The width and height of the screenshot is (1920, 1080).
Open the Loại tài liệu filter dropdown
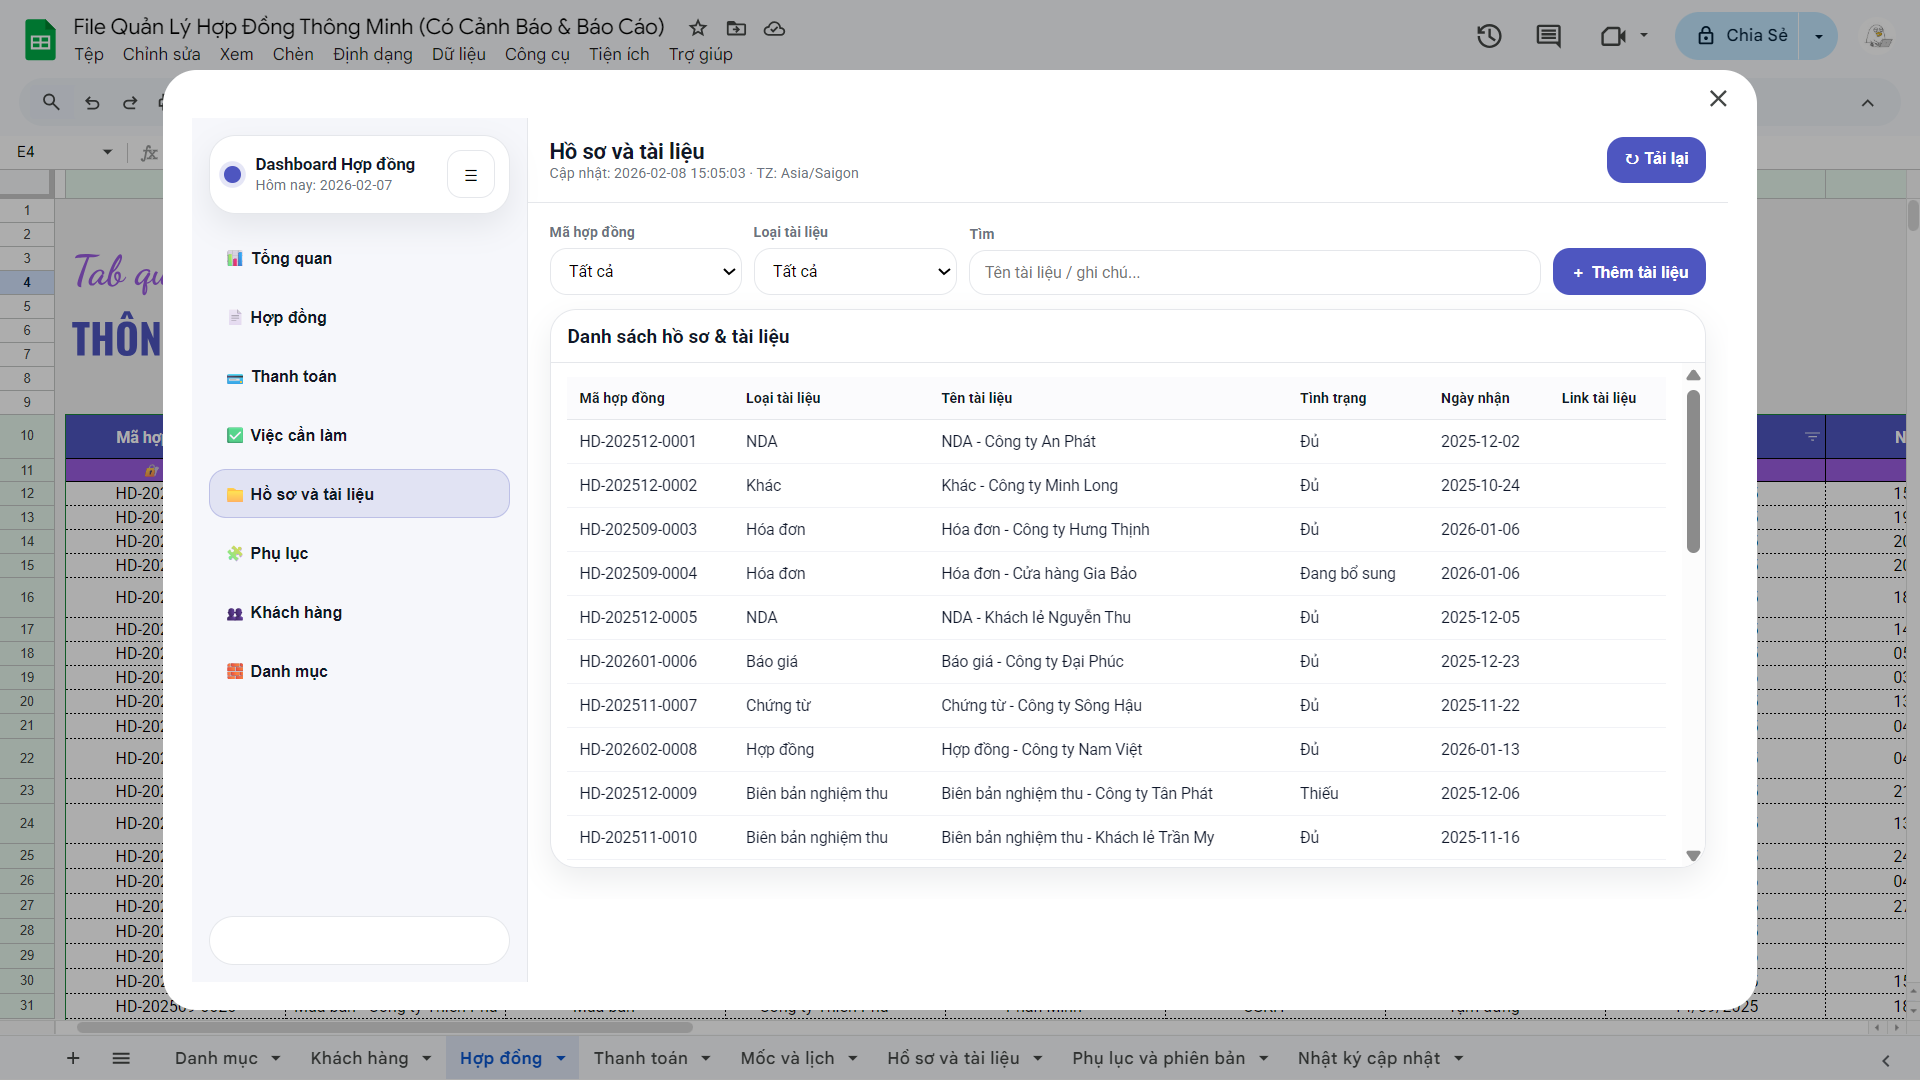pos(855,272)
